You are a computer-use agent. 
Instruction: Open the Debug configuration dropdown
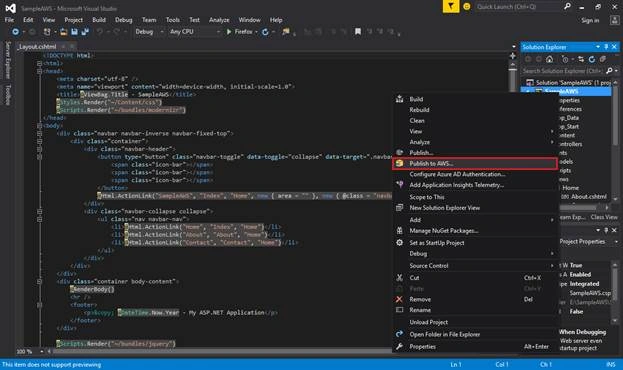pyautogui.click(x=149, y=31)
